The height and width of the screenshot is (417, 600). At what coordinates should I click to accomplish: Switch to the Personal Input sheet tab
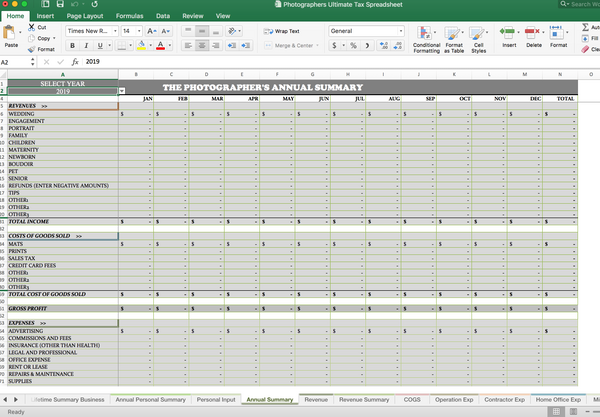click(x=216, y=399)
